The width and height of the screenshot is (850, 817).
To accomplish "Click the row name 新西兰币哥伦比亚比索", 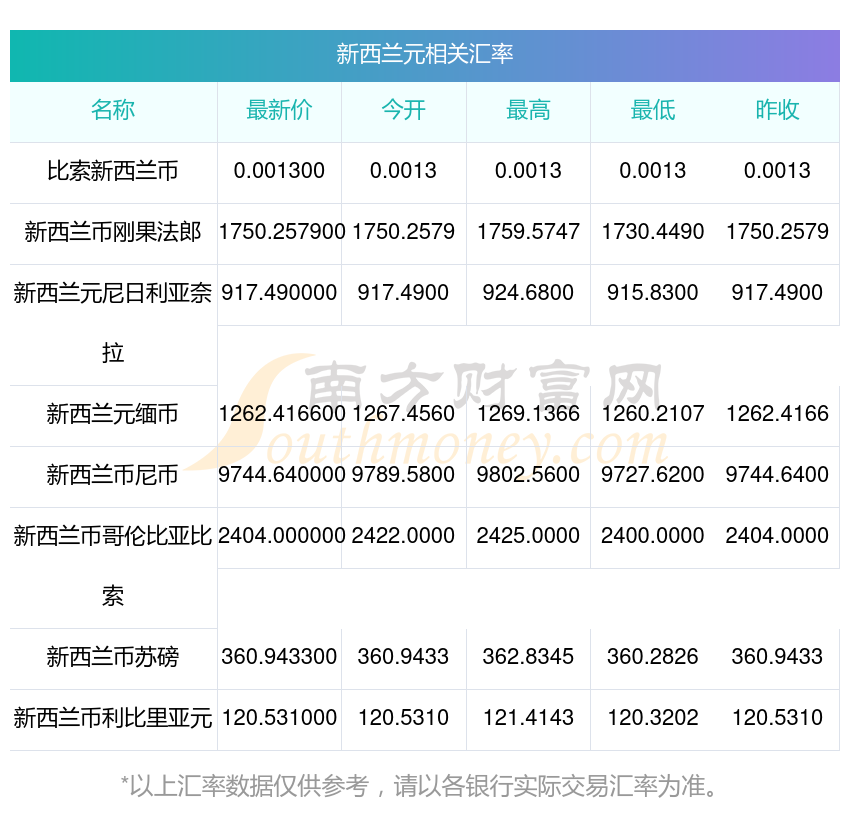I will coord(113,566).
